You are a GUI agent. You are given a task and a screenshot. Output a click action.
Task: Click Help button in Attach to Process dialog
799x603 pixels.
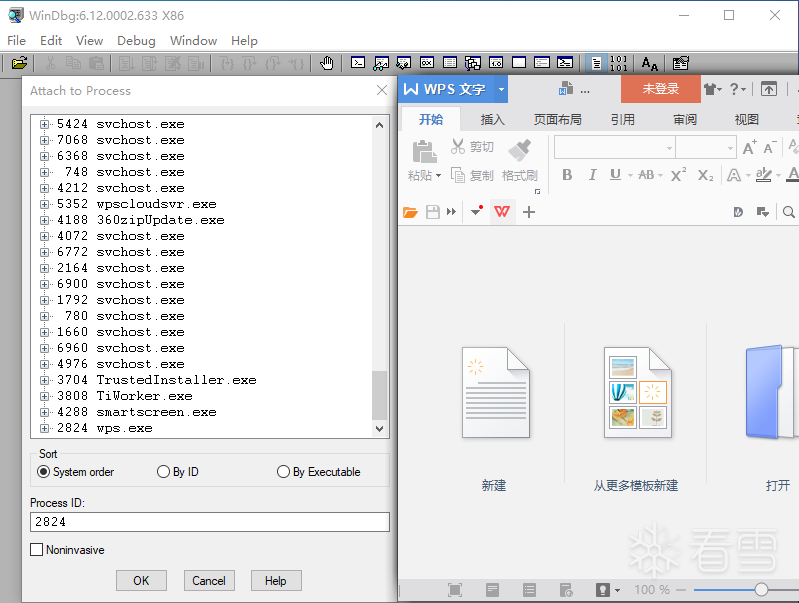(276, 581)
